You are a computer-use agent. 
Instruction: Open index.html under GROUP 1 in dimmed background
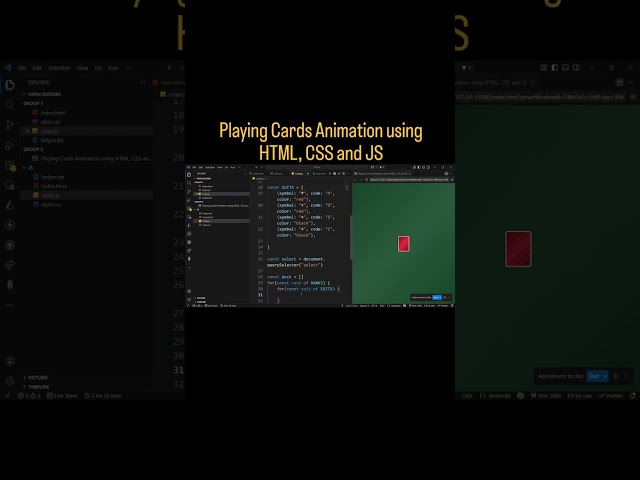pos(53,113)
